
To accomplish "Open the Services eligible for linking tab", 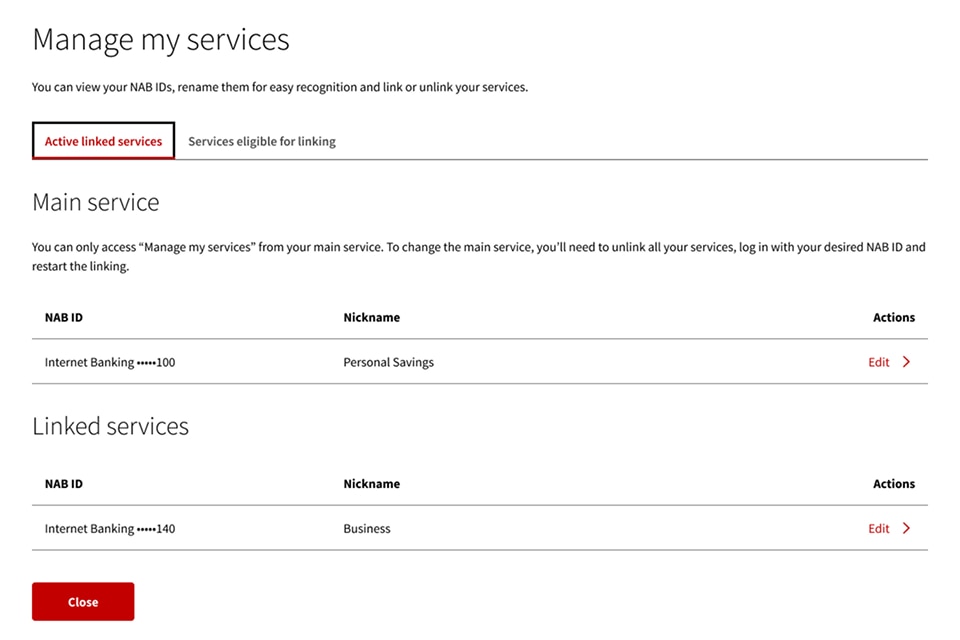I will [262, 141].
